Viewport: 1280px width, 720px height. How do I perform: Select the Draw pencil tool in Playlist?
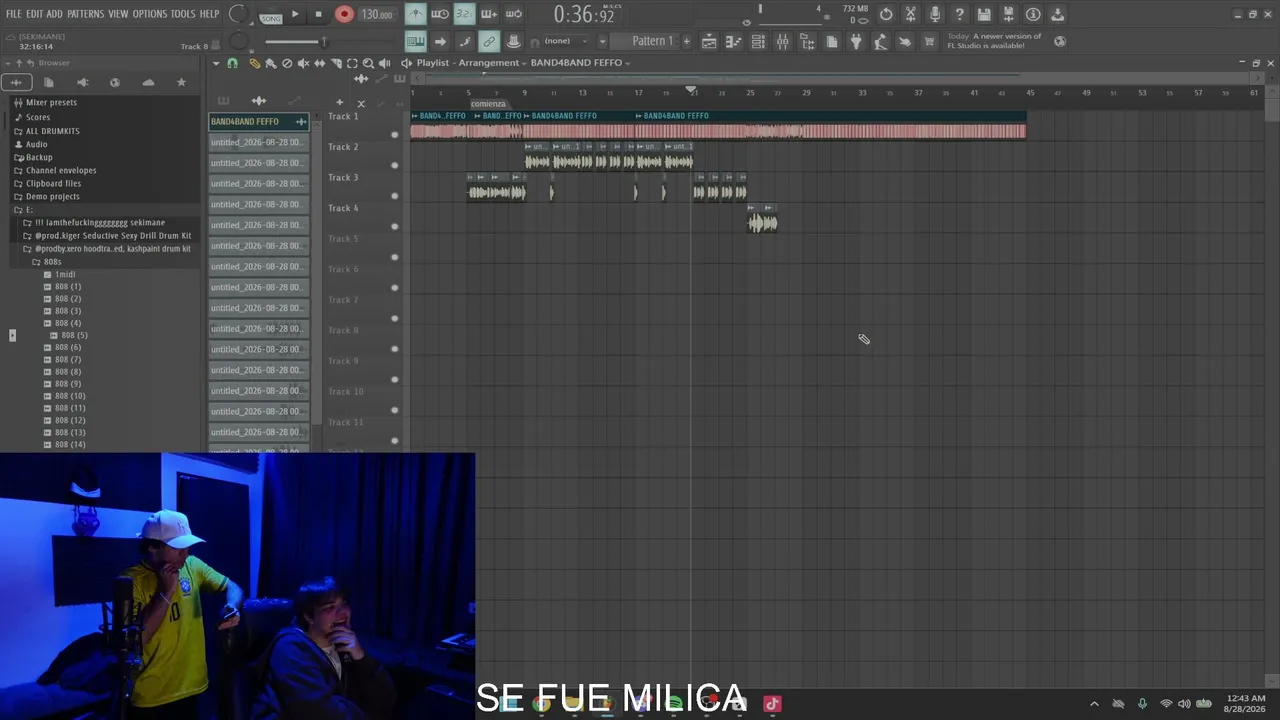point(254,63)
